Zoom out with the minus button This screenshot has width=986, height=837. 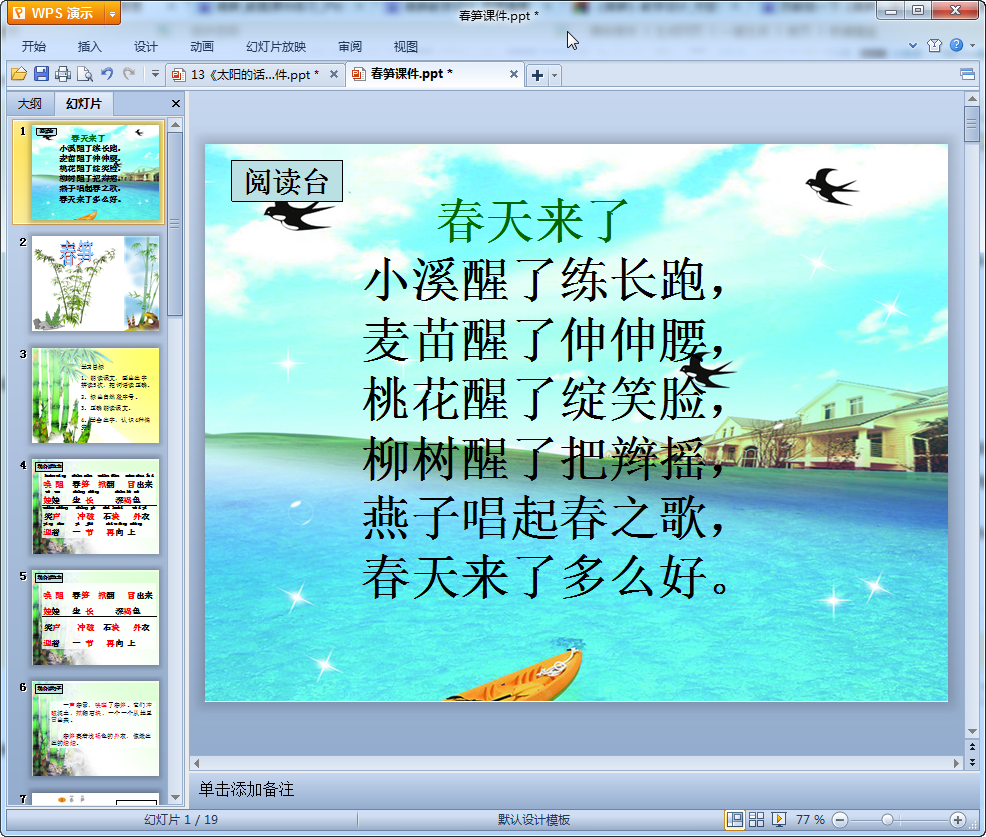[x=839, y=819]
